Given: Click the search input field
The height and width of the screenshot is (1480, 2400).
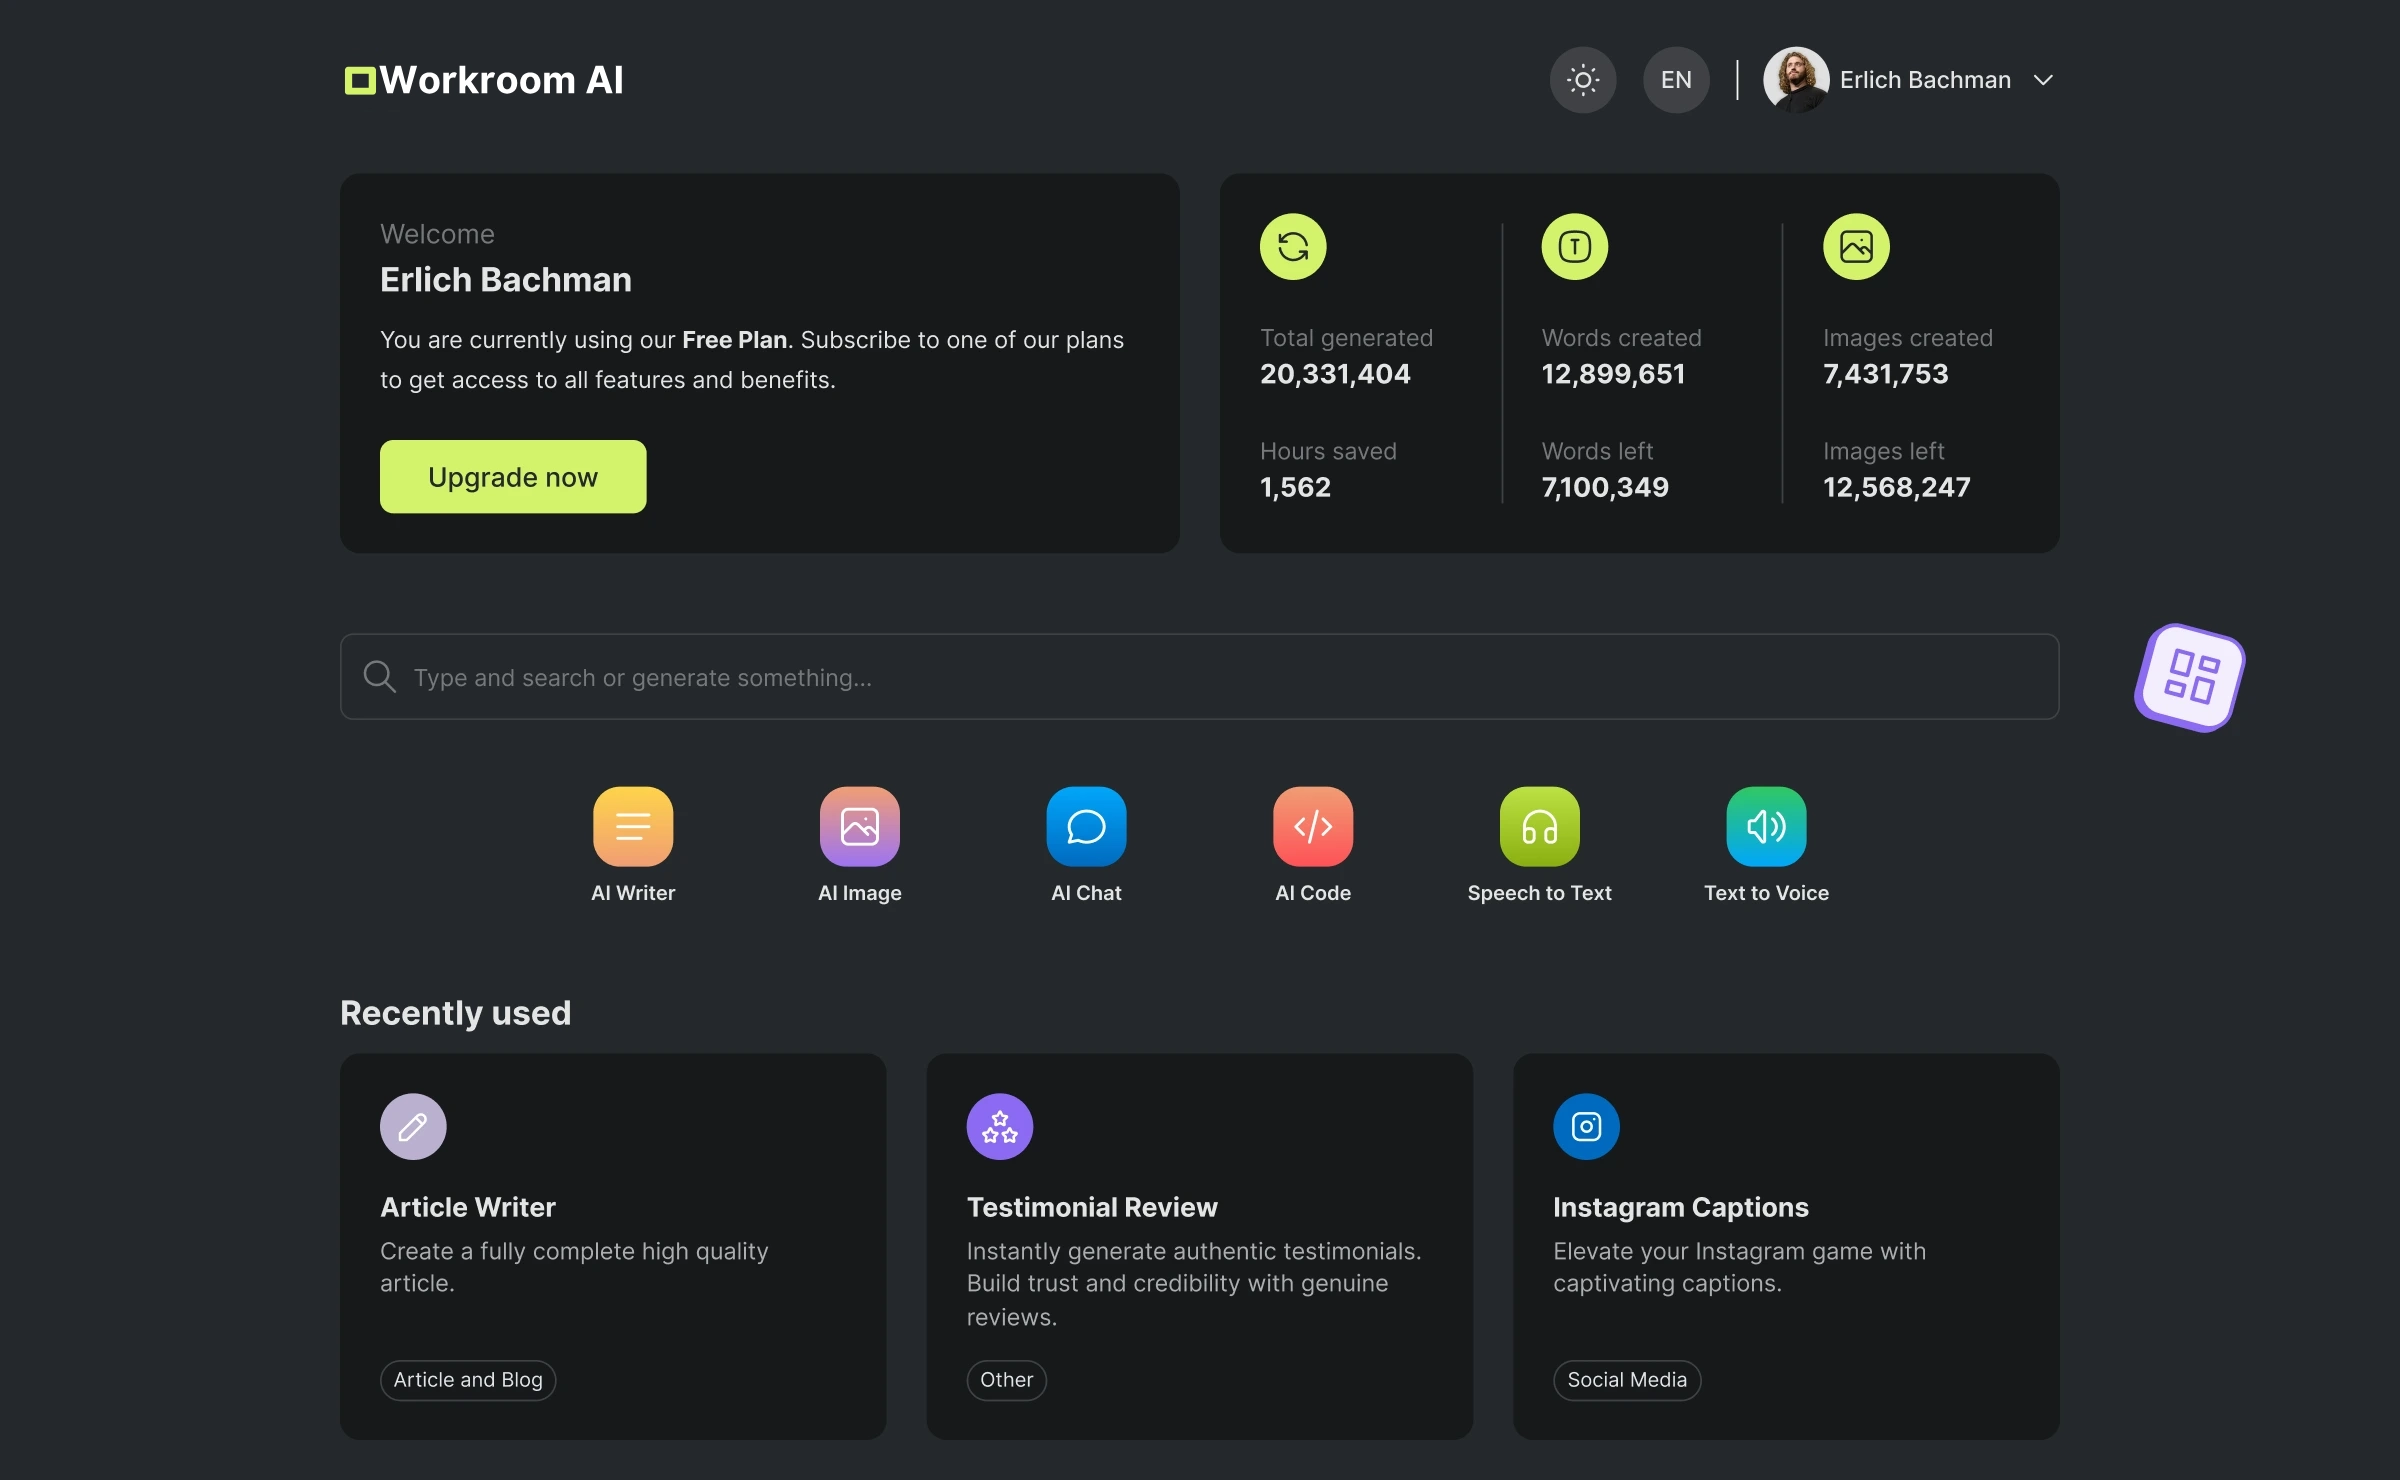Looking at the screenshot, I should (1200, 674).
